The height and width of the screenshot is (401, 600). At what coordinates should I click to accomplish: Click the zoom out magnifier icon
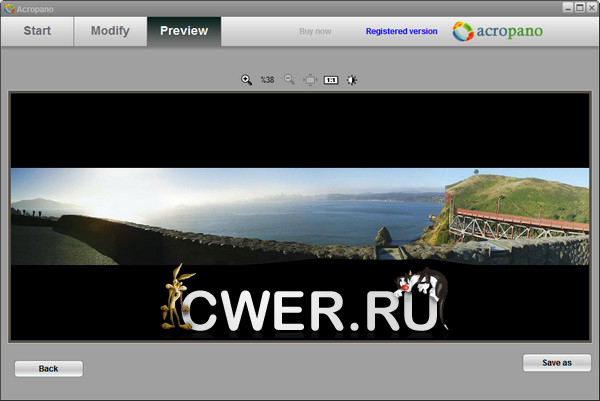coord(289,80)
